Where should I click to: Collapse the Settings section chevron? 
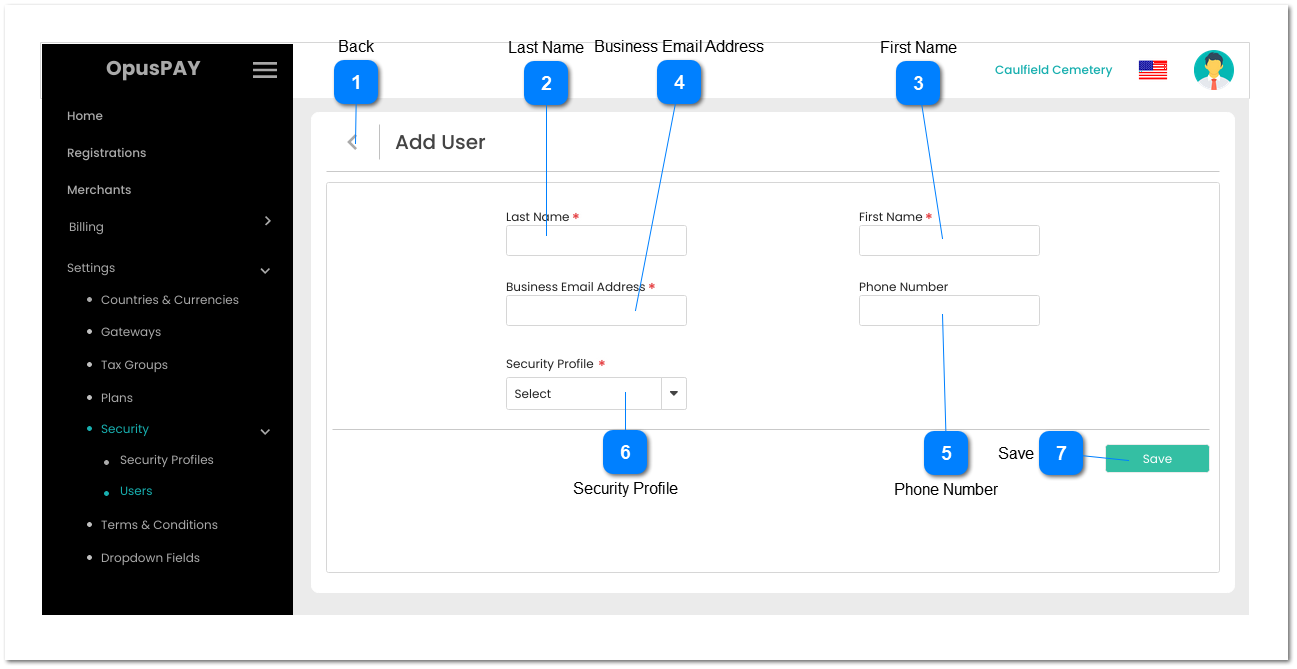(265, 270)
